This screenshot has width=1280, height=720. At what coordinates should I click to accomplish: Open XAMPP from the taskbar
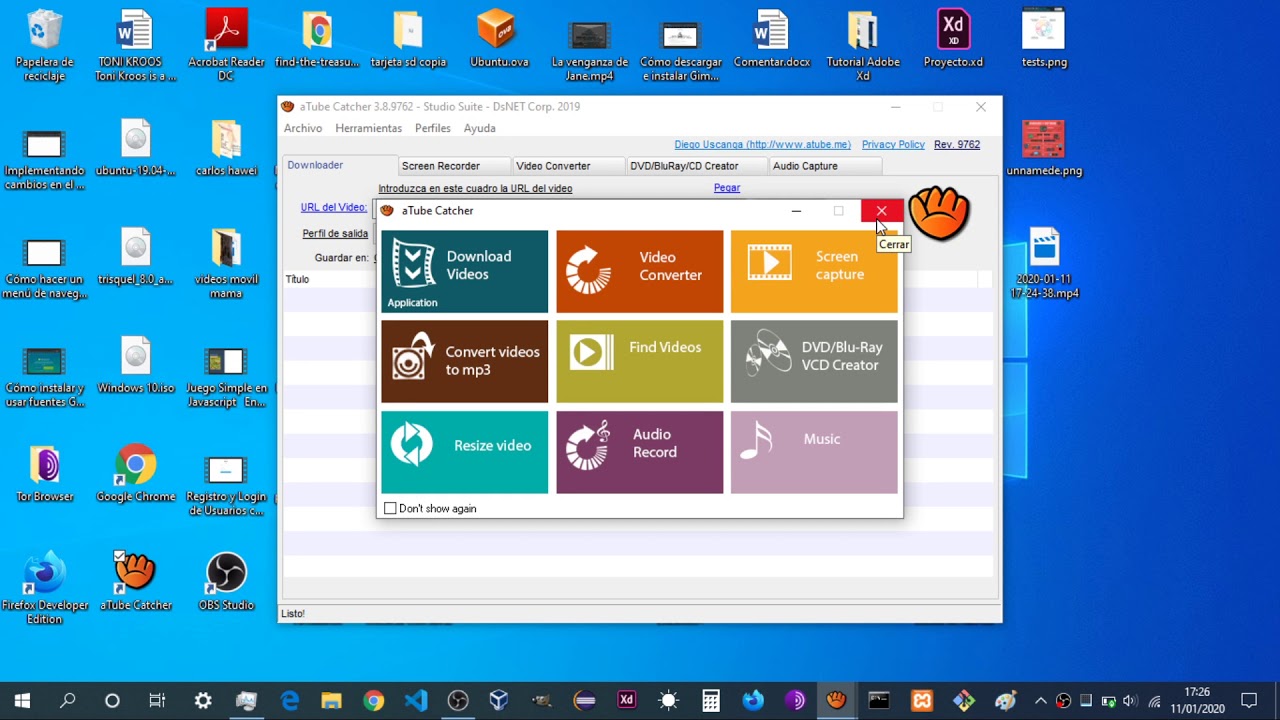[922, 701]
